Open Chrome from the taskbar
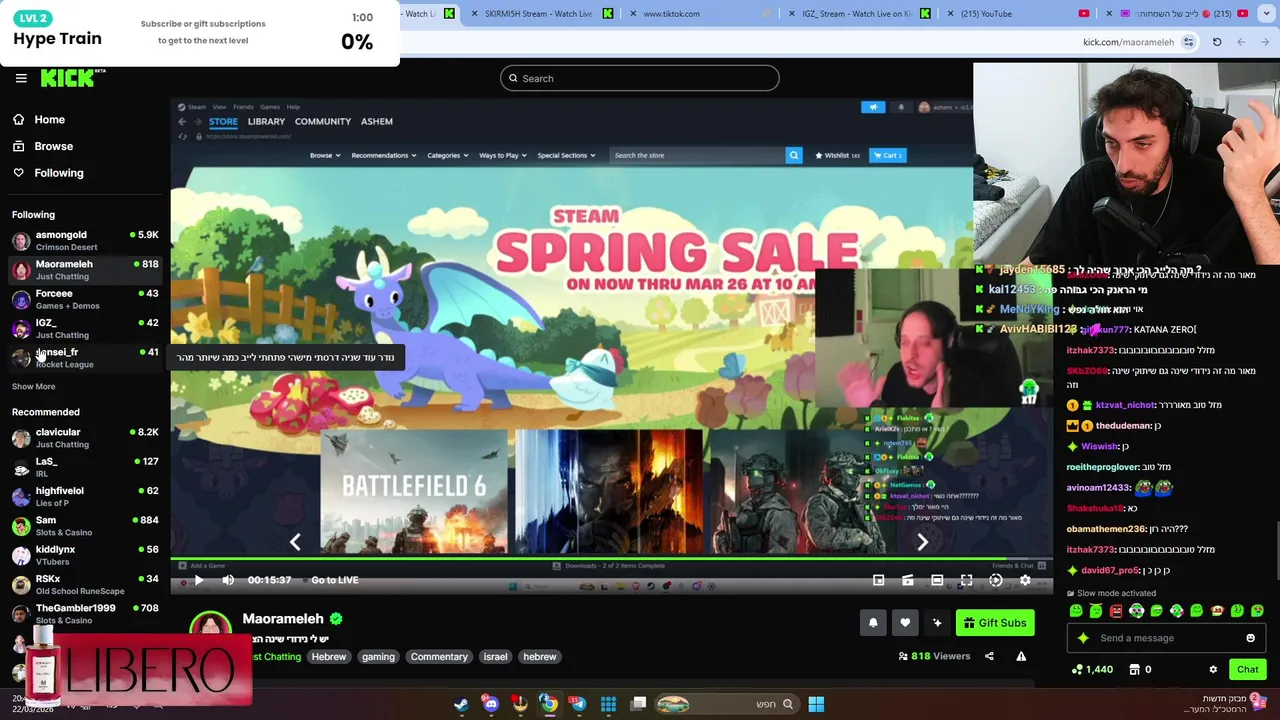Image resolution: width=1280 pixels, height=720 pixels. (x=549, y=704)
